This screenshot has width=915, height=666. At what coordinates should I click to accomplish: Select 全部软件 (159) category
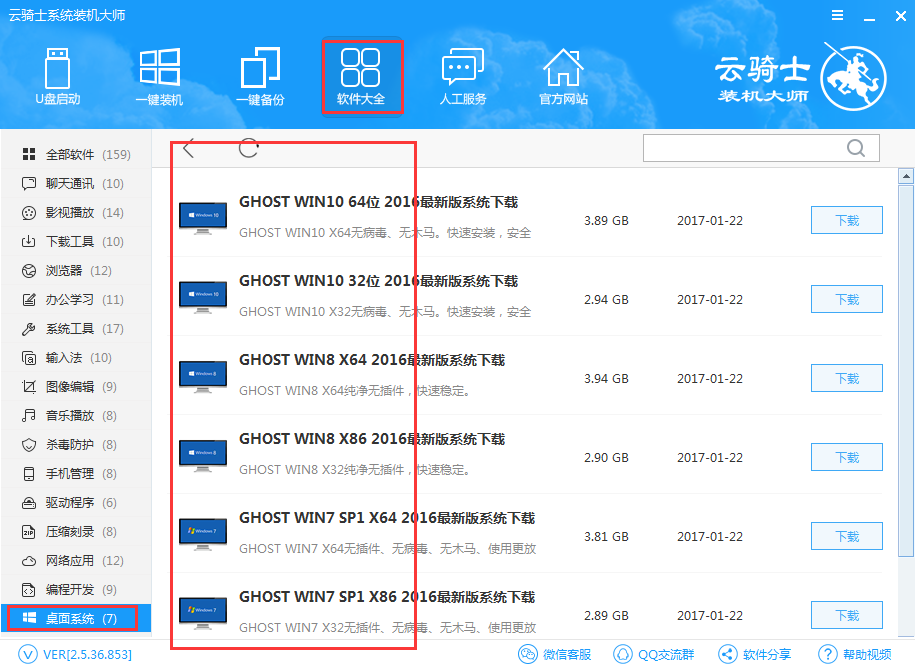[x=76, y=154]
